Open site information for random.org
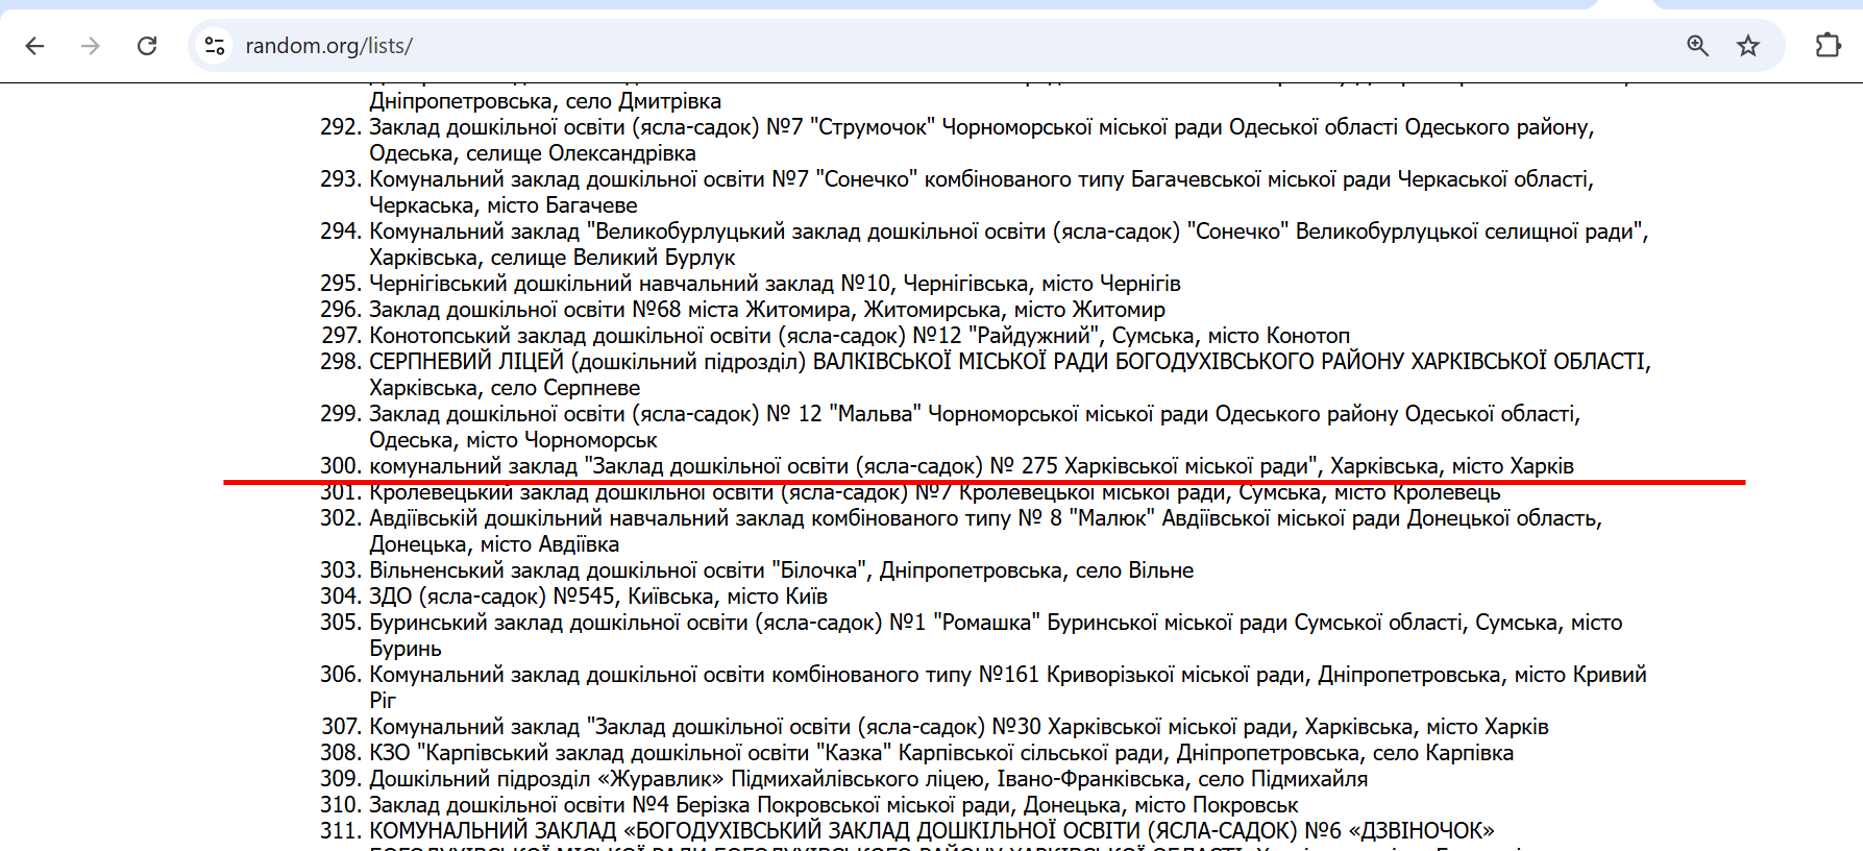 (215, 46)
